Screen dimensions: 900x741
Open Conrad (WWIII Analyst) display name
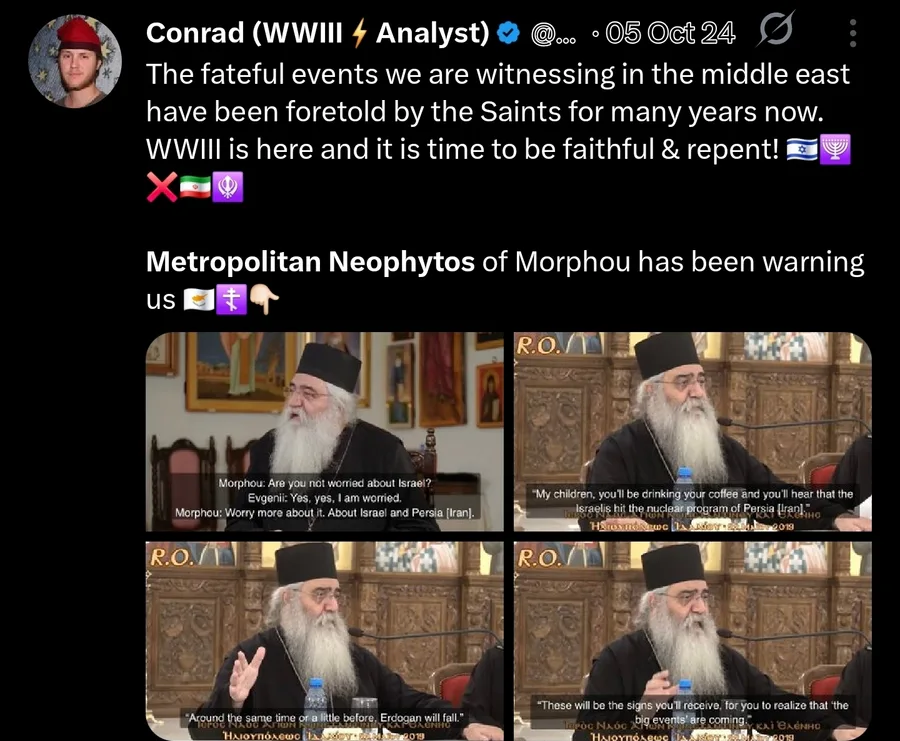[x=317, y=33]
